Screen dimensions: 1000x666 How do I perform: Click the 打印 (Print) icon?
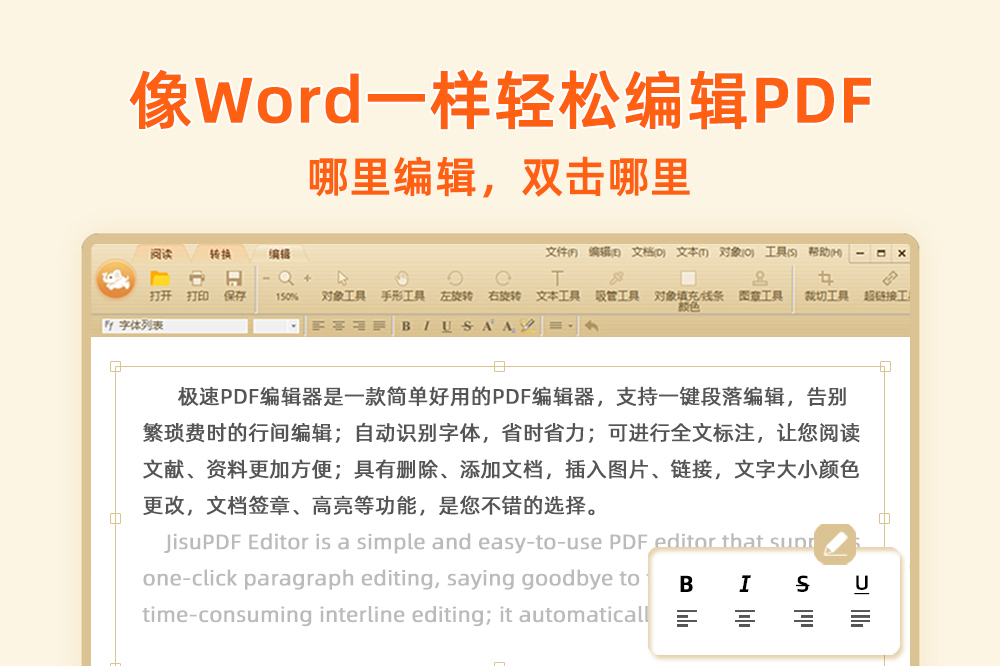pyautogui.click(x=197, y=280)
